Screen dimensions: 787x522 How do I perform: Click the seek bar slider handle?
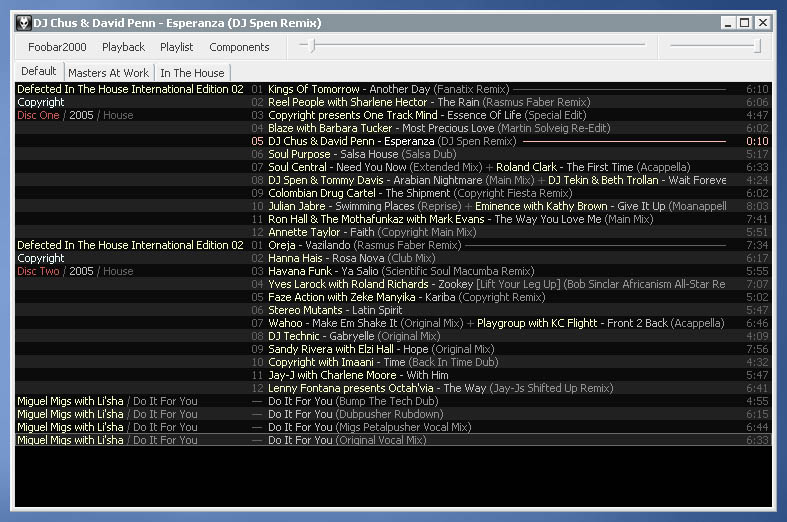[312, 46]
